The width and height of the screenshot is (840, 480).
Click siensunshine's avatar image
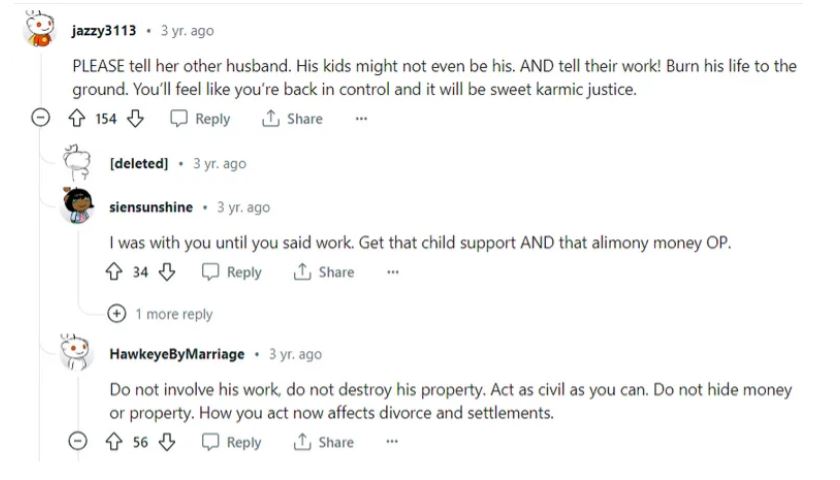[x=78, y=206]
